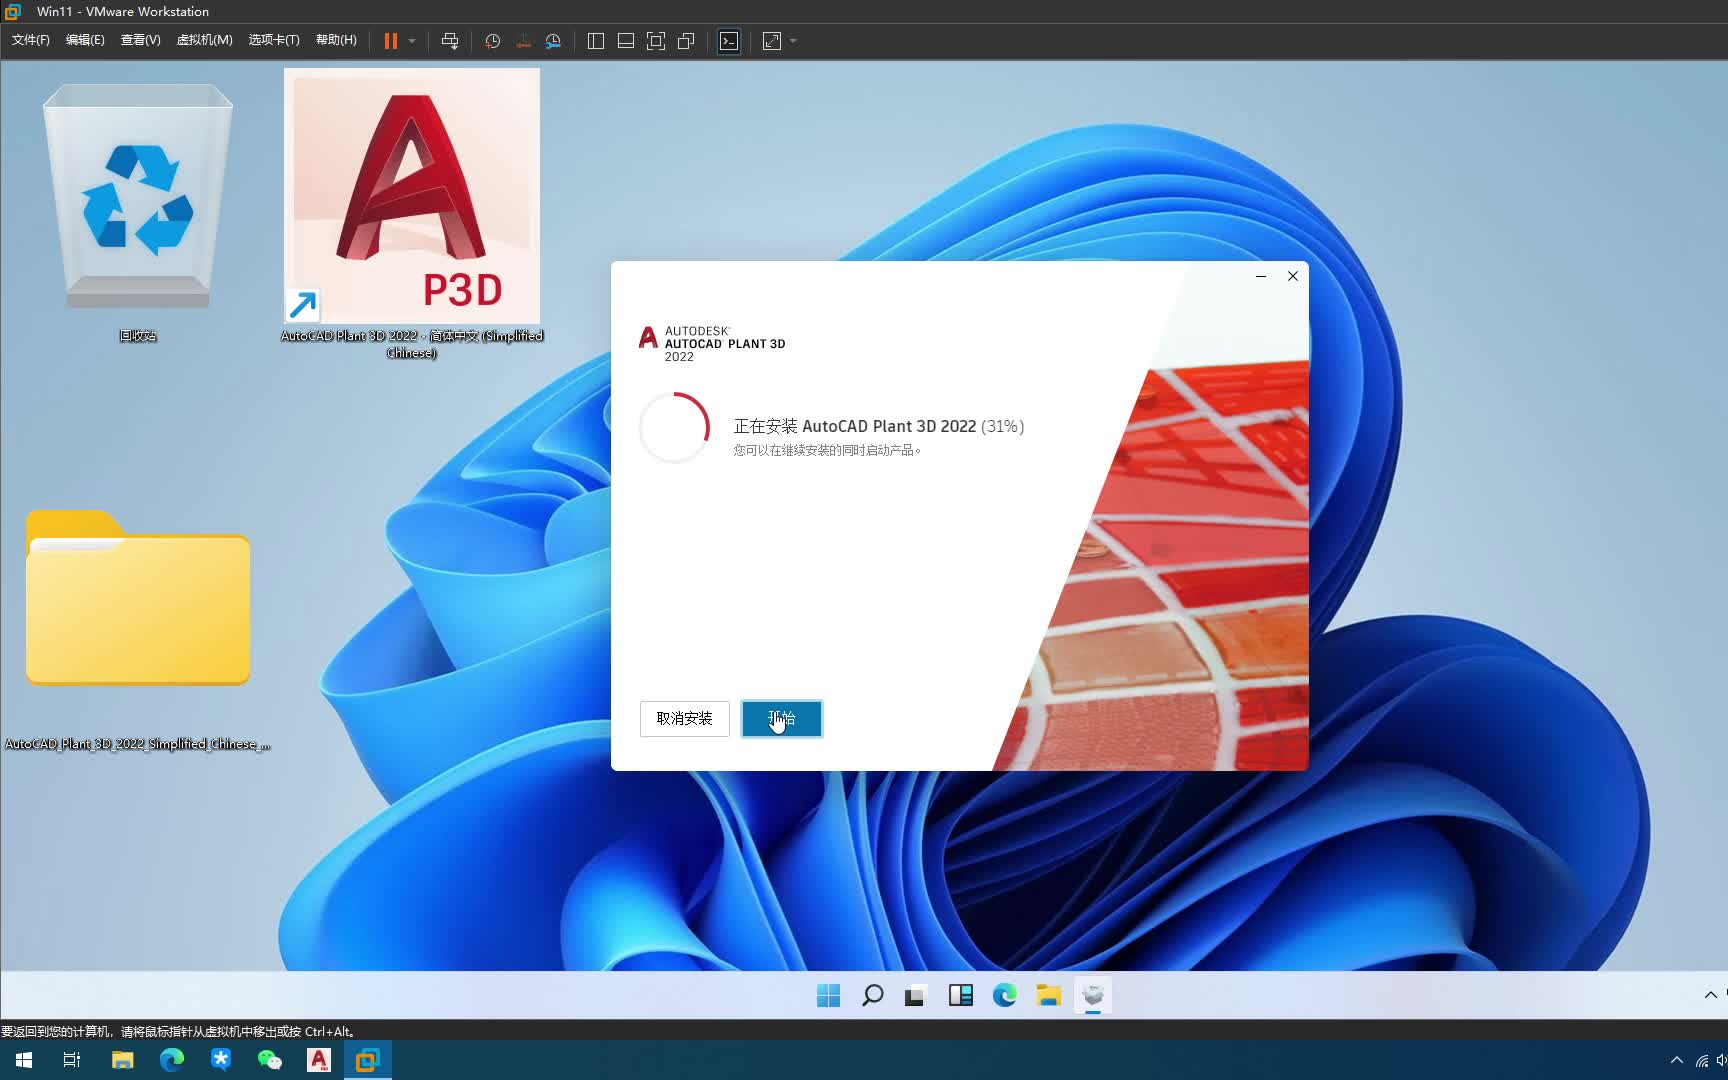Open Widgets in the guest taskbar
Image resolution: width=1728 pixels, height=1080 pixels.
pos(960,995)
